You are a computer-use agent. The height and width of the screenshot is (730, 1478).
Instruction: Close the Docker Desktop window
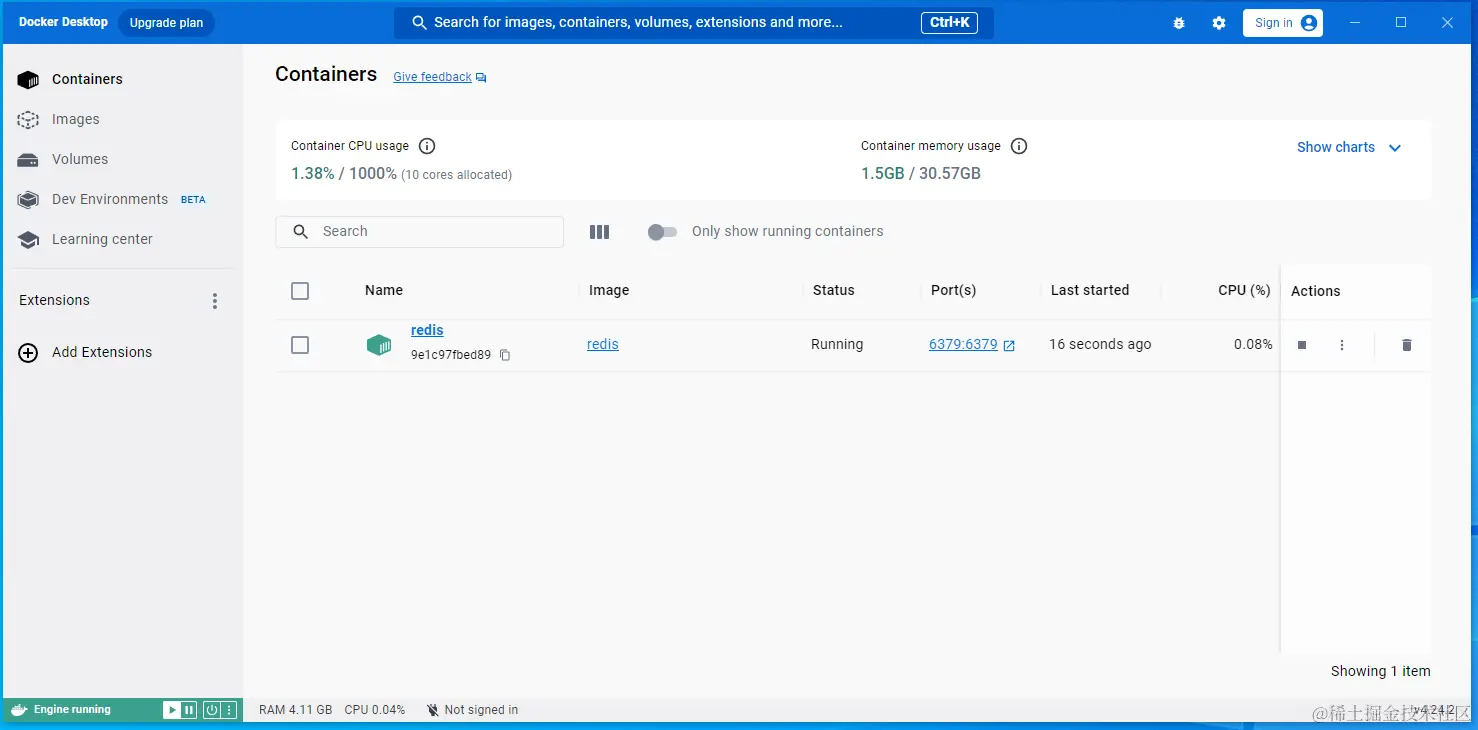[1447, 22]
